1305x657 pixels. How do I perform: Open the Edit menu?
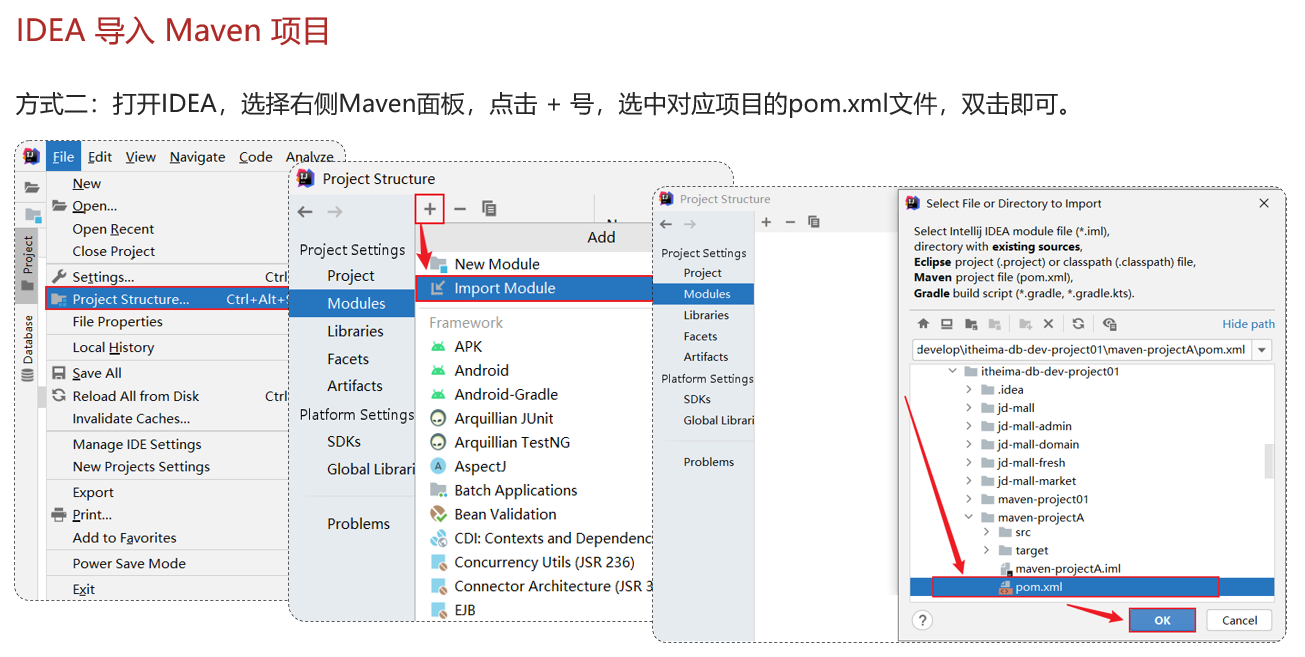(x=100, y=157)
